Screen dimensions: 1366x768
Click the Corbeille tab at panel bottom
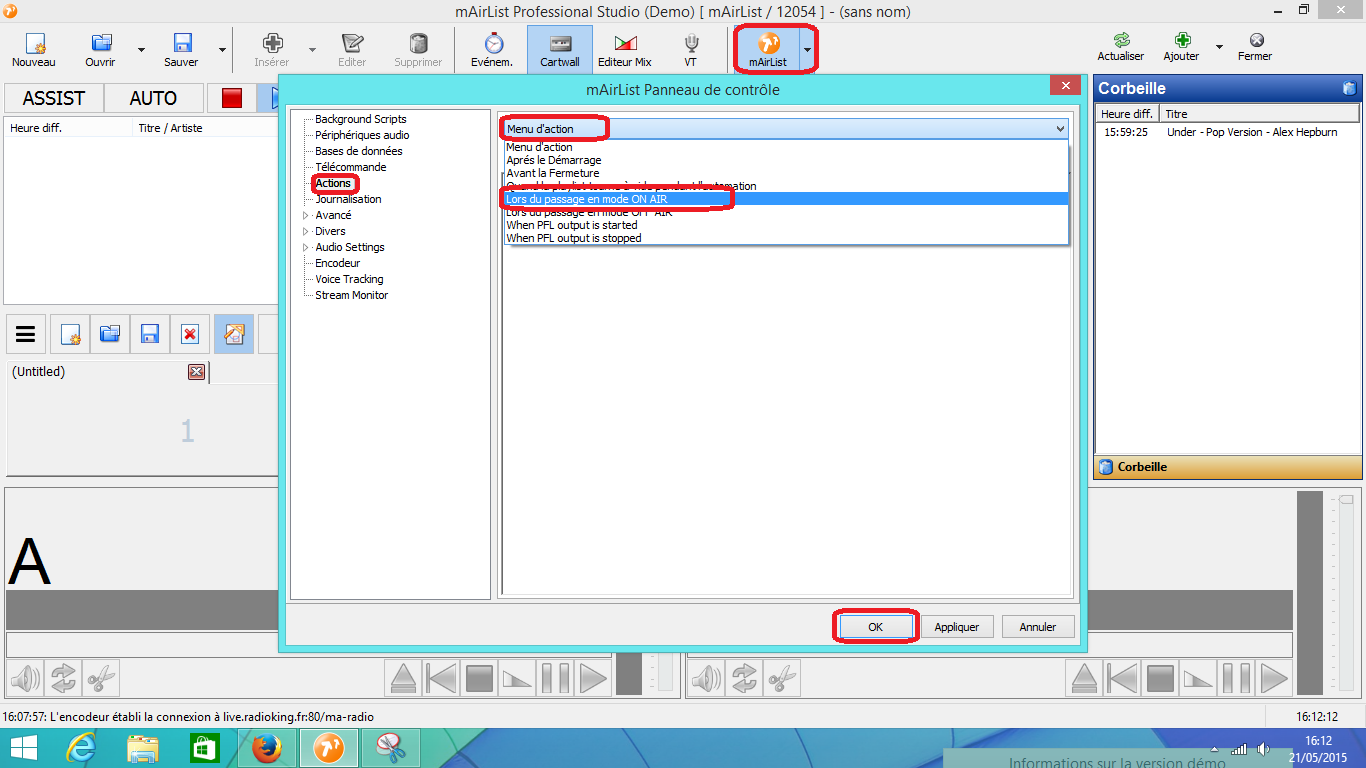click(1228, 467)
